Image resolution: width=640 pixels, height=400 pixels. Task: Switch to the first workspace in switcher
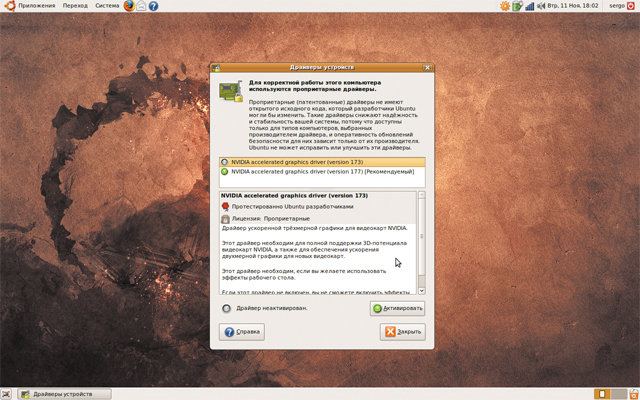click(602, 394)
